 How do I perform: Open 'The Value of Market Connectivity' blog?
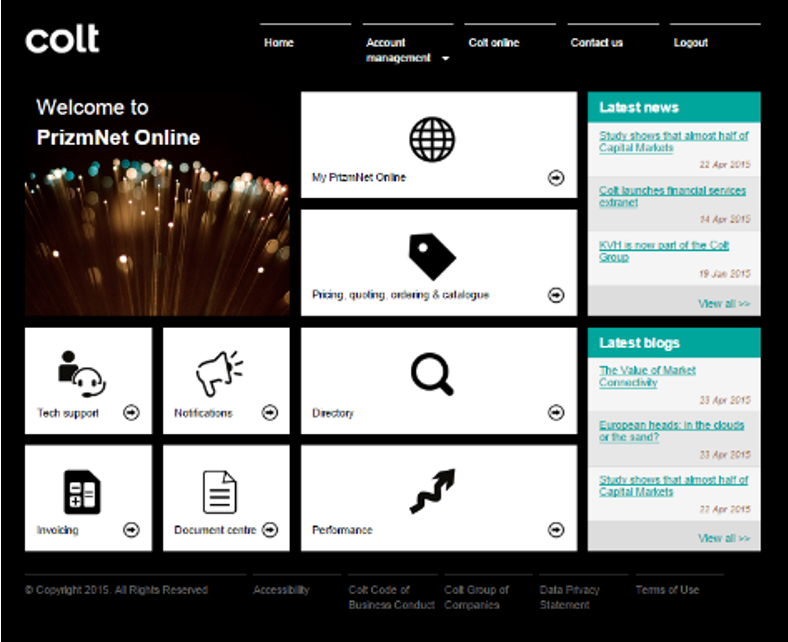click(647, 376)
